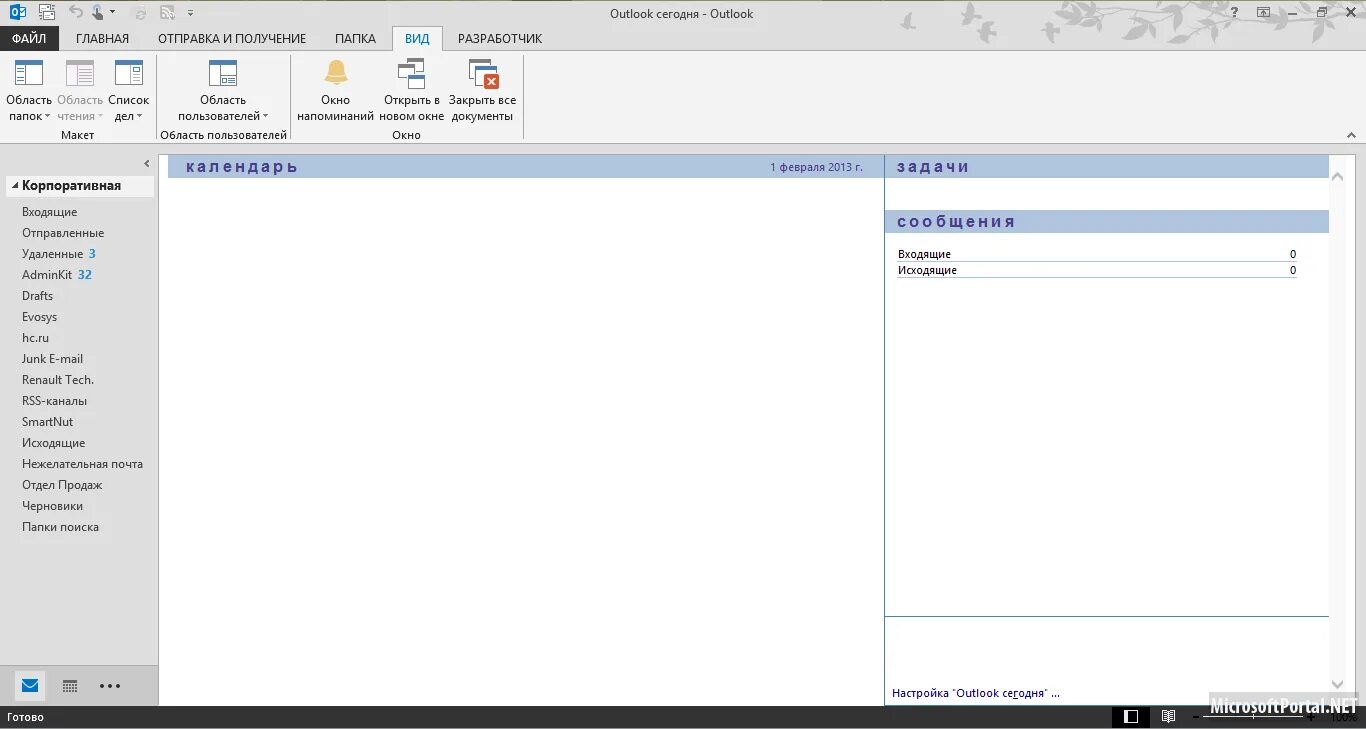Click the Готово status bar text
The height and width of the screenshot is (729, 1366).
coord(25,717)
